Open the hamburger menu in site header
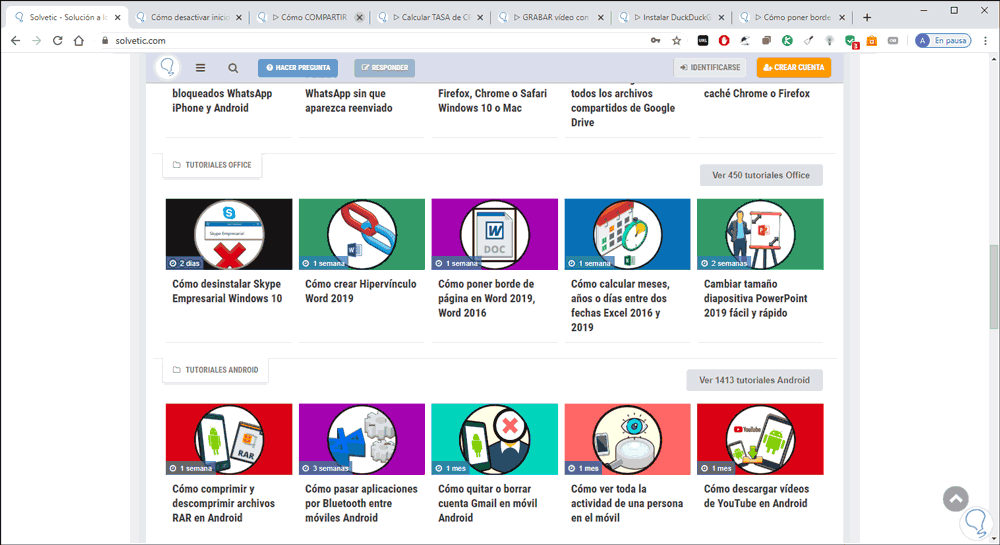 [200, 68]
